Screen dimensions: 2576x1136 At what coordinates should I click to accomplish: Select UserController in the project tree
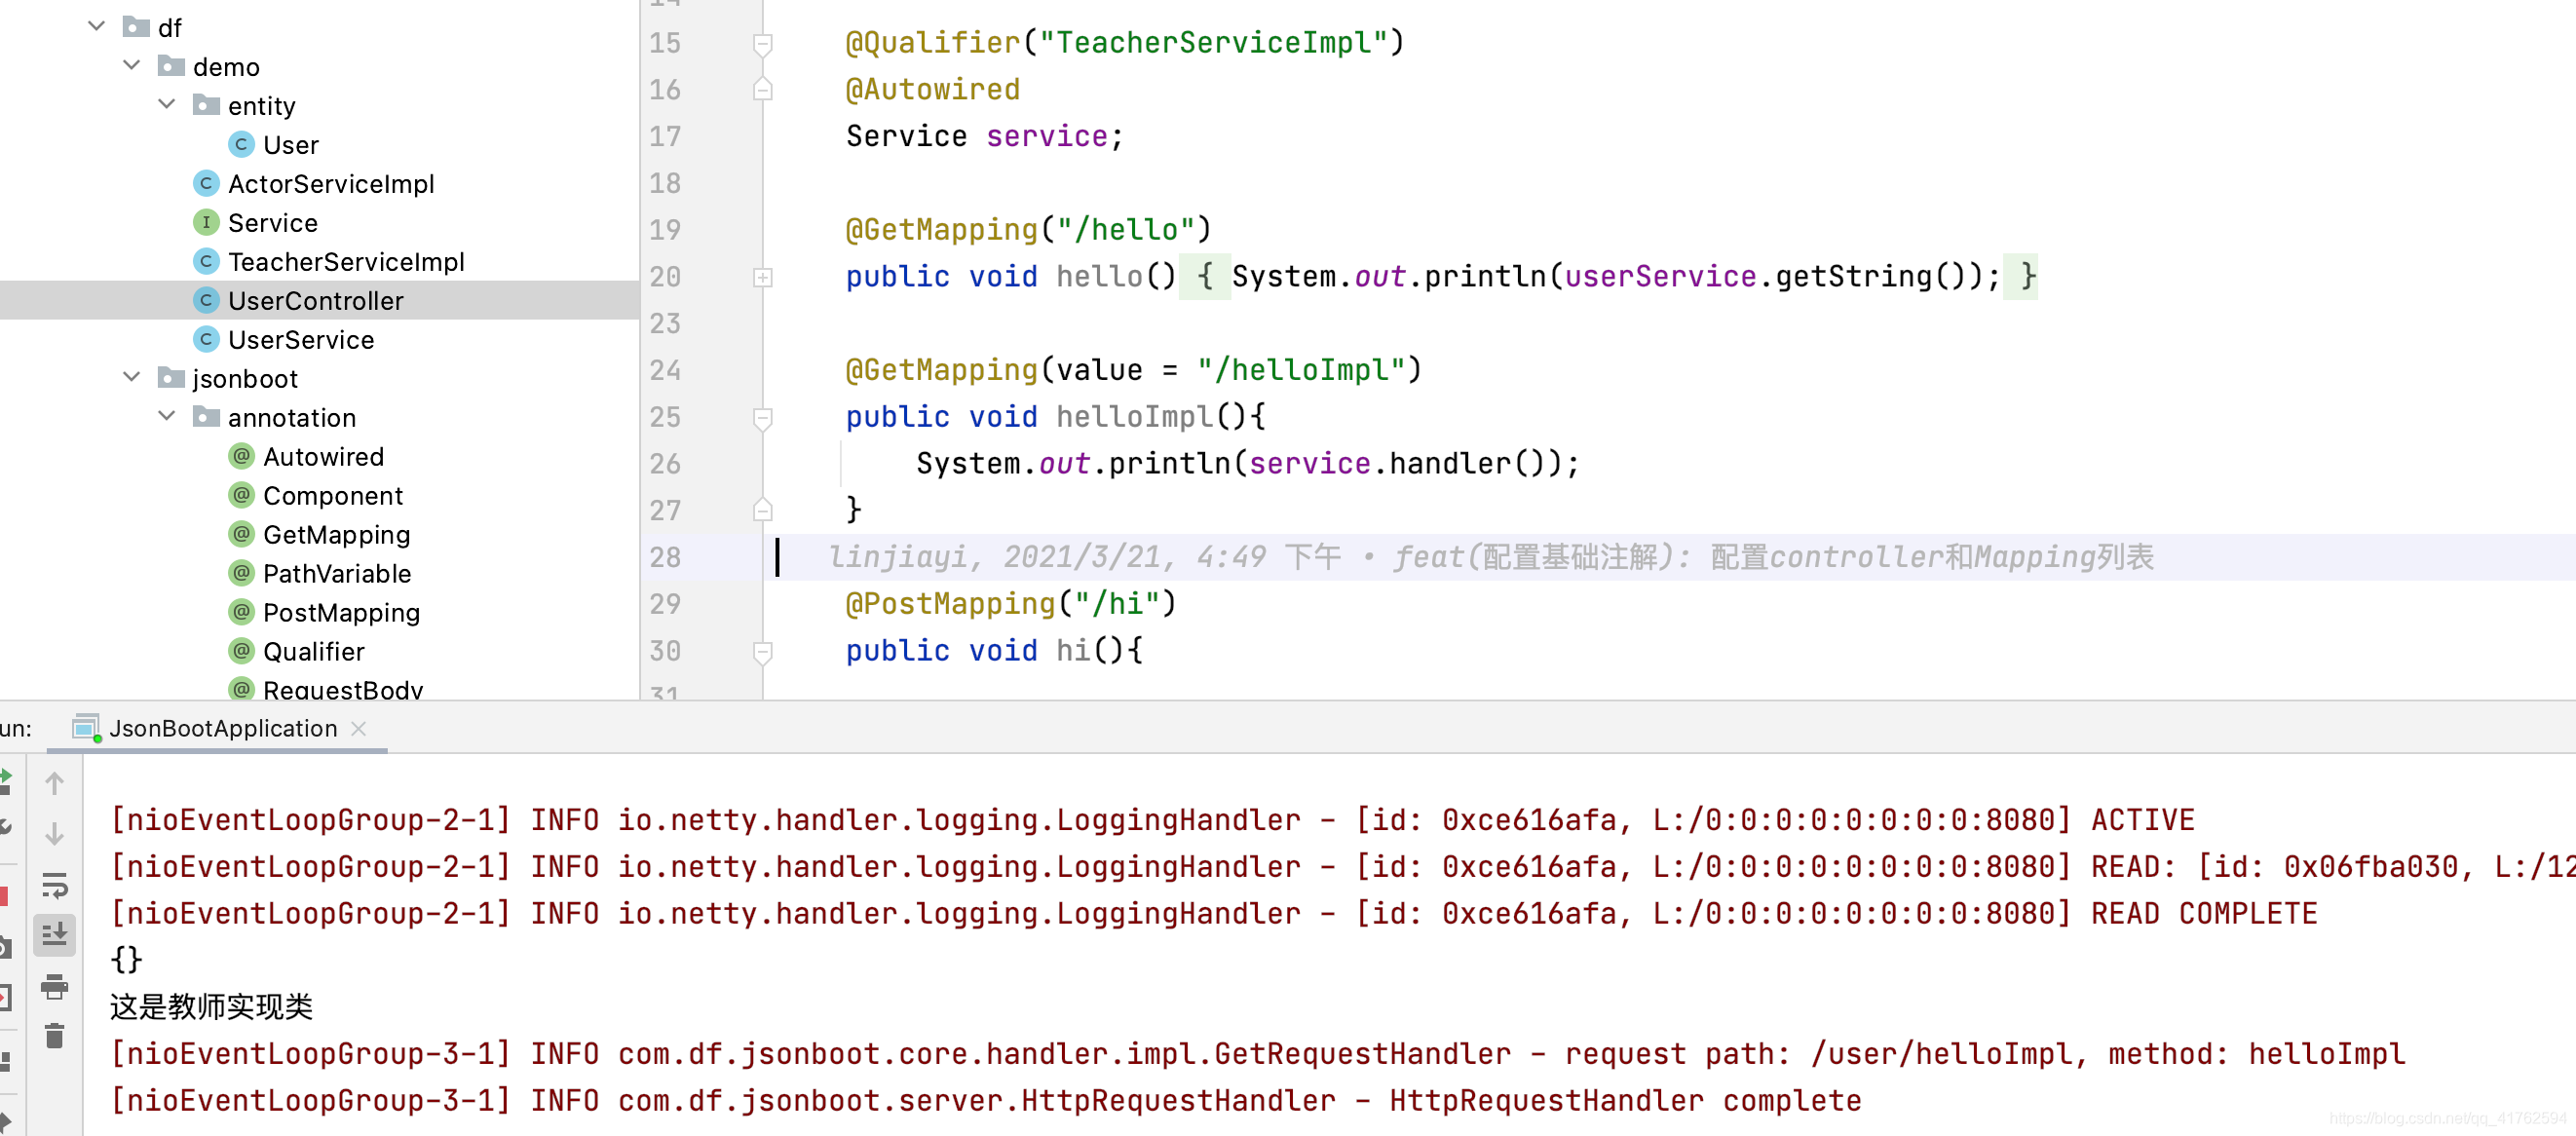[x=316, y=301]
